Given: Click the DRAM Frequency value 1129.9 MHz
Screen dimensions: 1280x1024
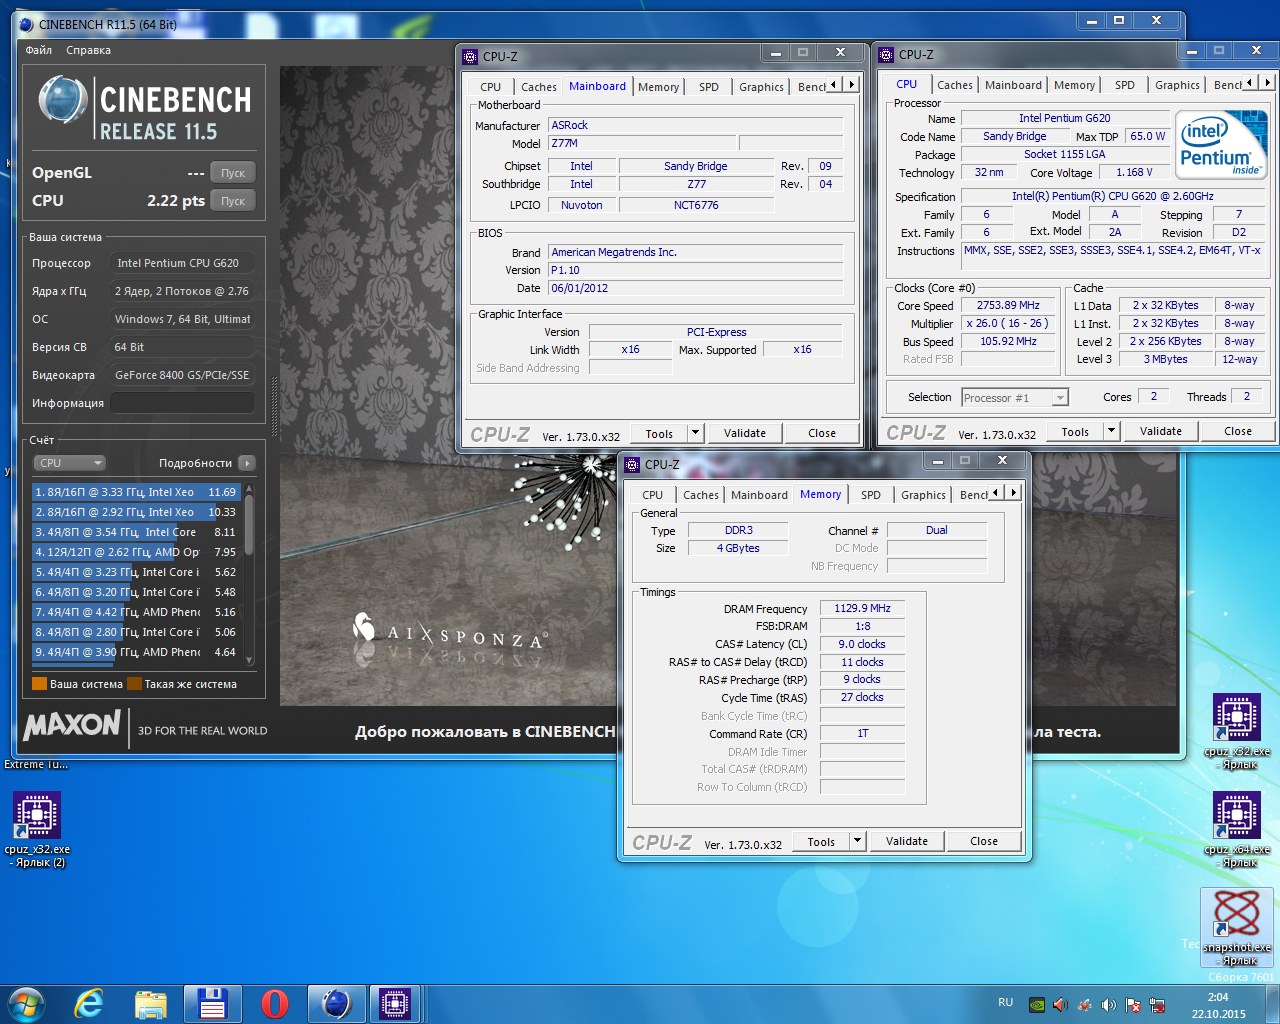Looking at the screenshot, I should coord(862,608).
